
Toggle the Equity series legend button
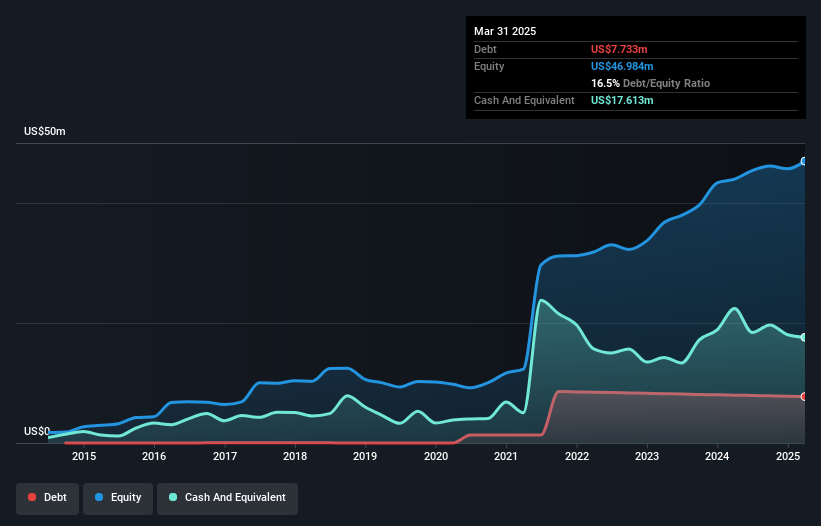[x=118, y=498]
